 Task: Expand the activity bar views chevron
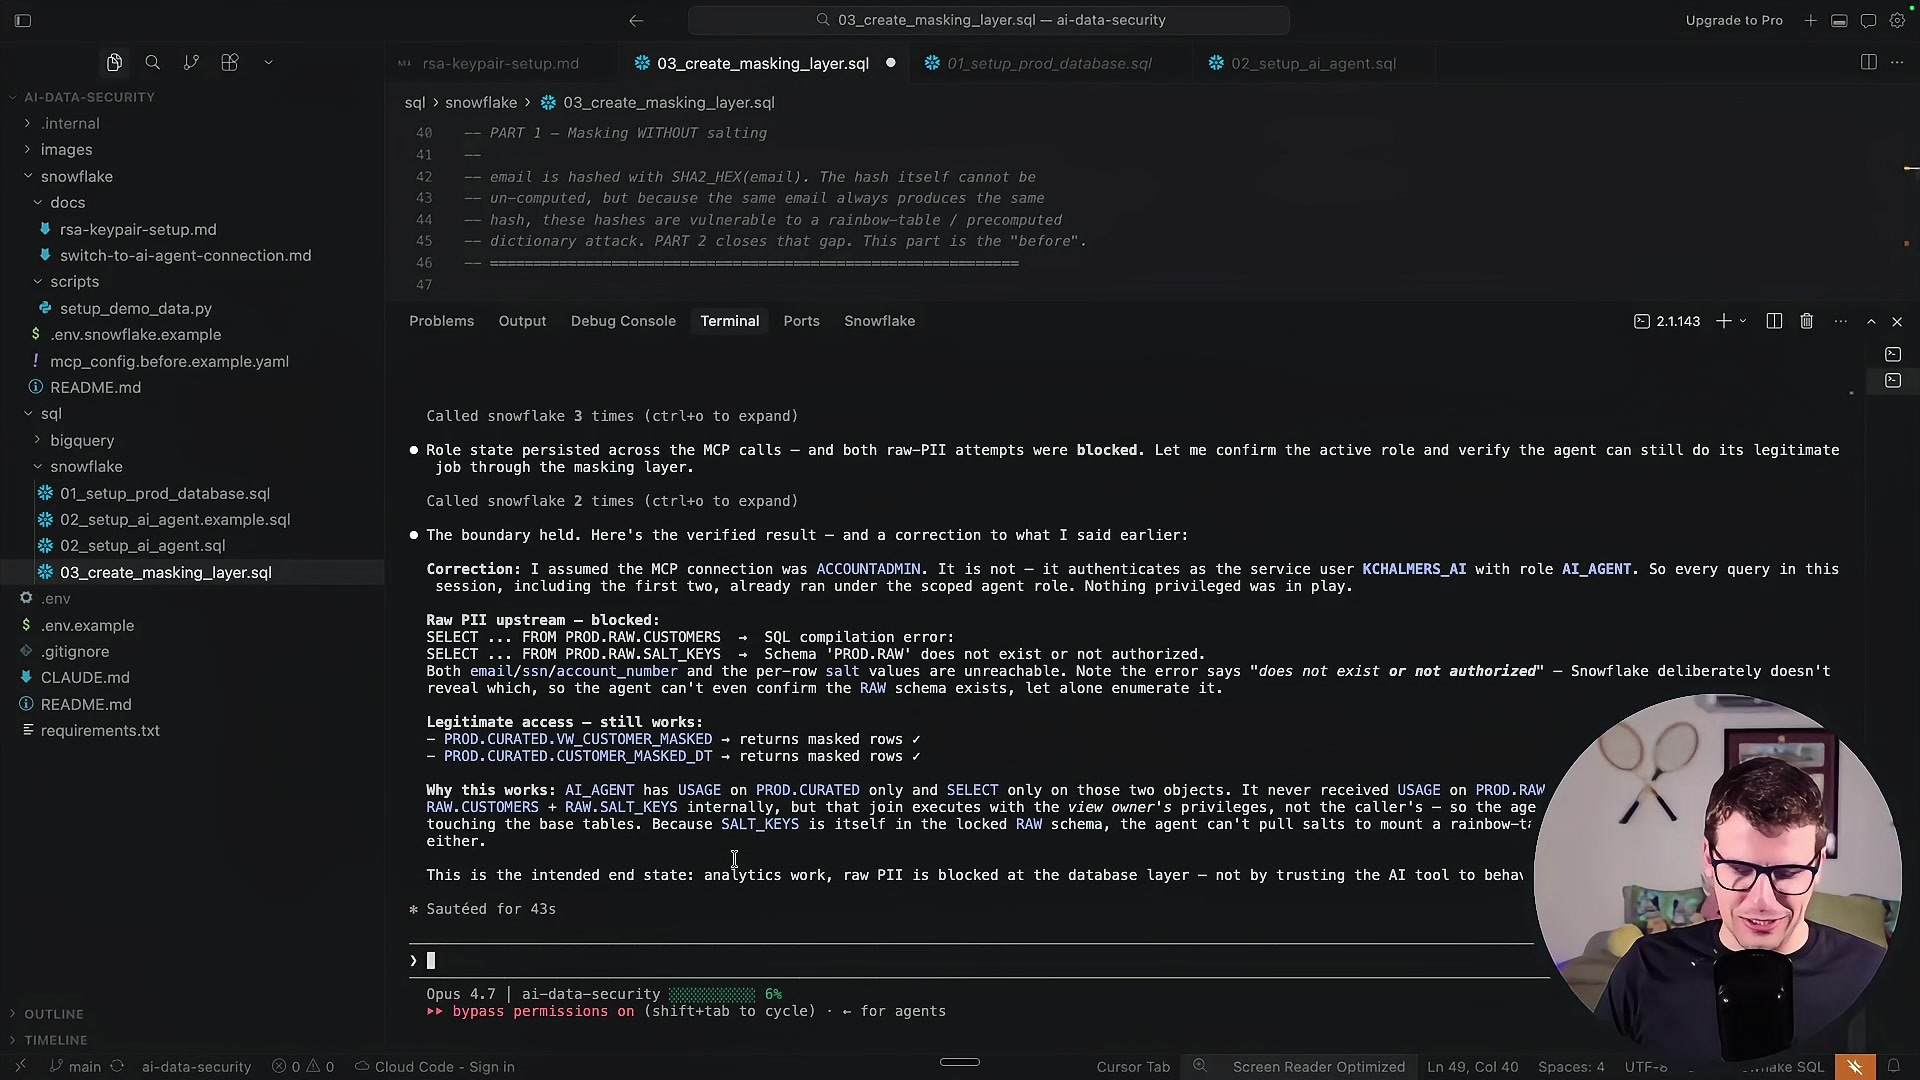click(x=268, y=63)
